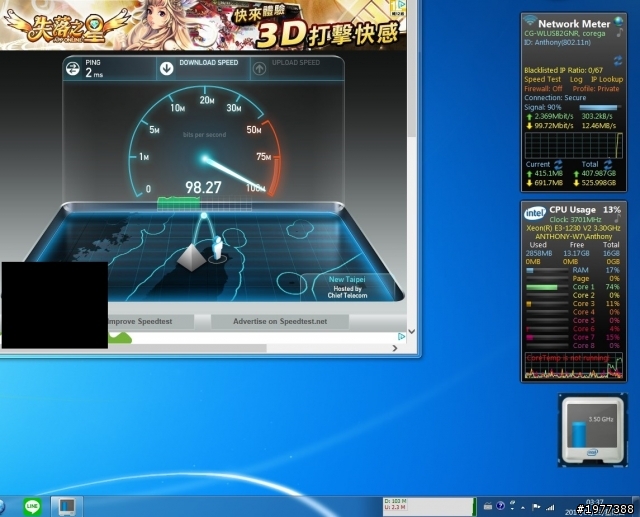
Task: Click the globe icon in Network Meter
Action: click(619, 21)
